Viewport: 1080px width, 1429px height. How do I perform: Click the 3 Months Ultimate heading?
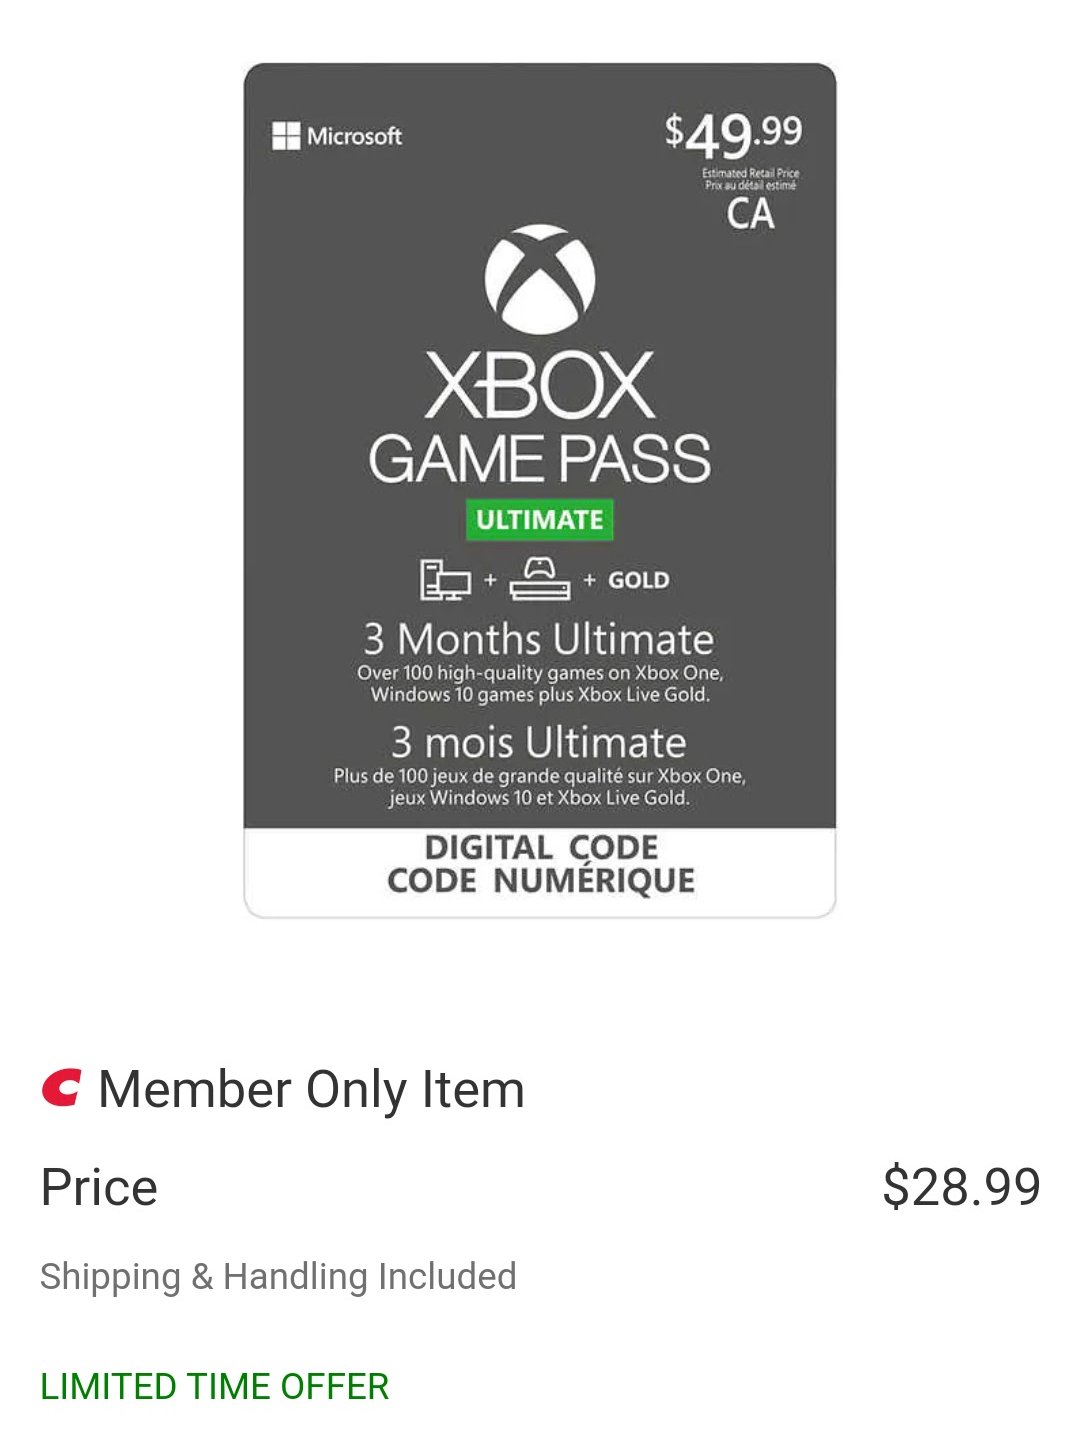[x=538, y=639]
